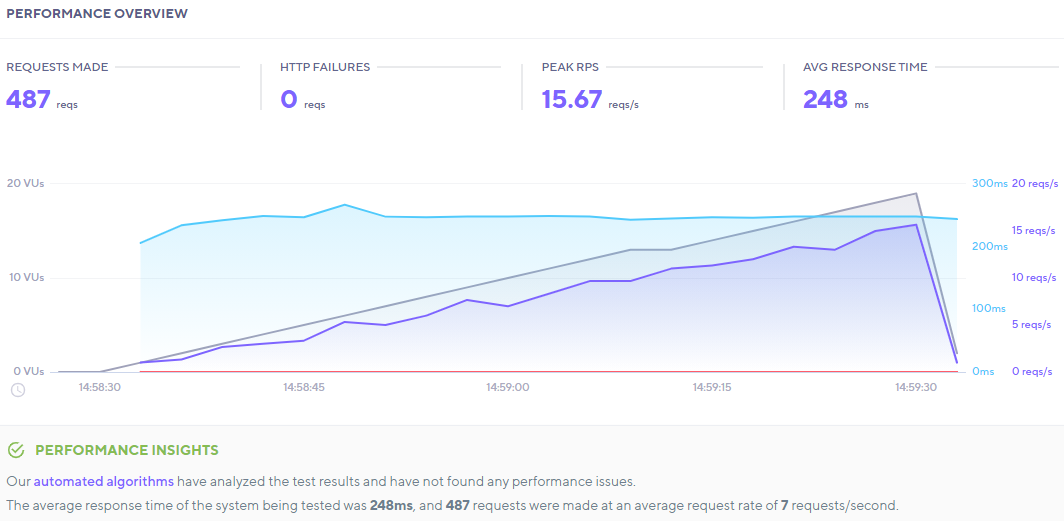Image resolution: width=1064 pixels, height=521 pixels.
Task: Click the clock icon below the chart
Action: pos(18,389)
